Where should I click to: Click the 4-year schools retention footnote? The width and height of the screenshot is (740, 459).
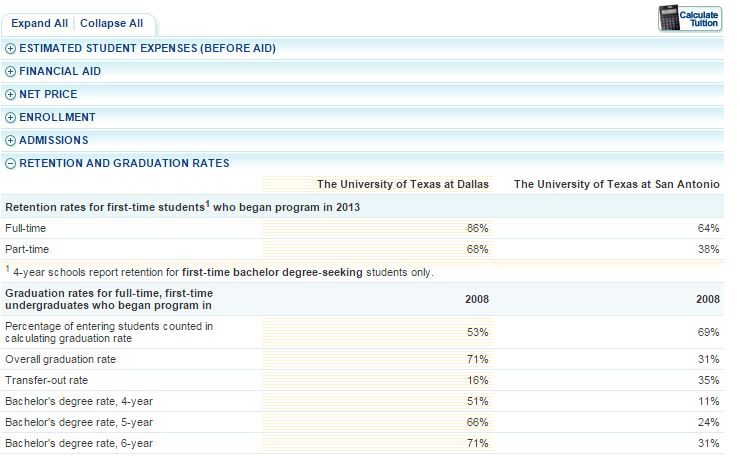tap(219, 272)
